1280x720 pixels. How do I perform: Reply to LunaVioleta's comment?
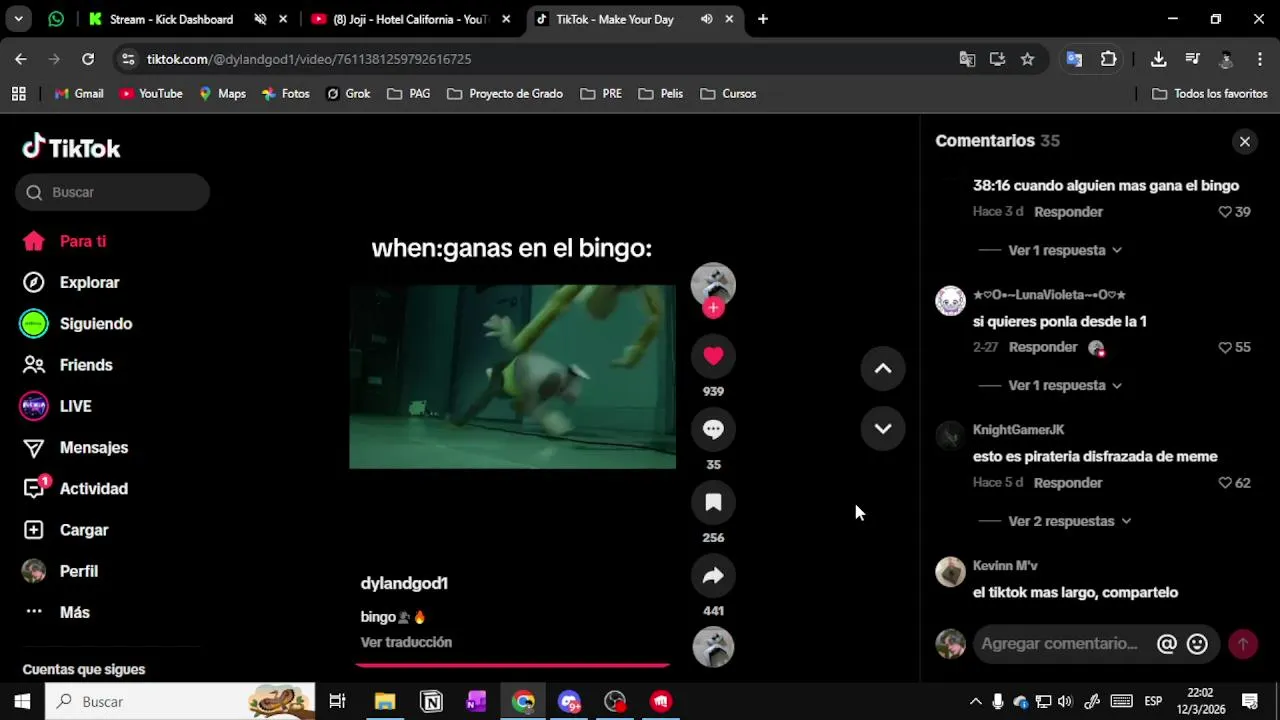point(1043,347)
